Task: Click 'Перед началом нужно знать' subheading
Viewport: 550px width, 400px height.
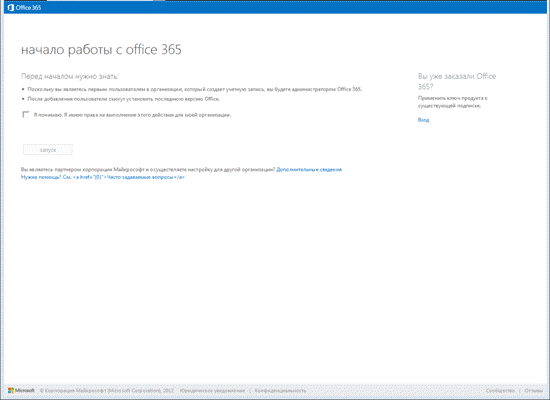Action: click(70, 76)
